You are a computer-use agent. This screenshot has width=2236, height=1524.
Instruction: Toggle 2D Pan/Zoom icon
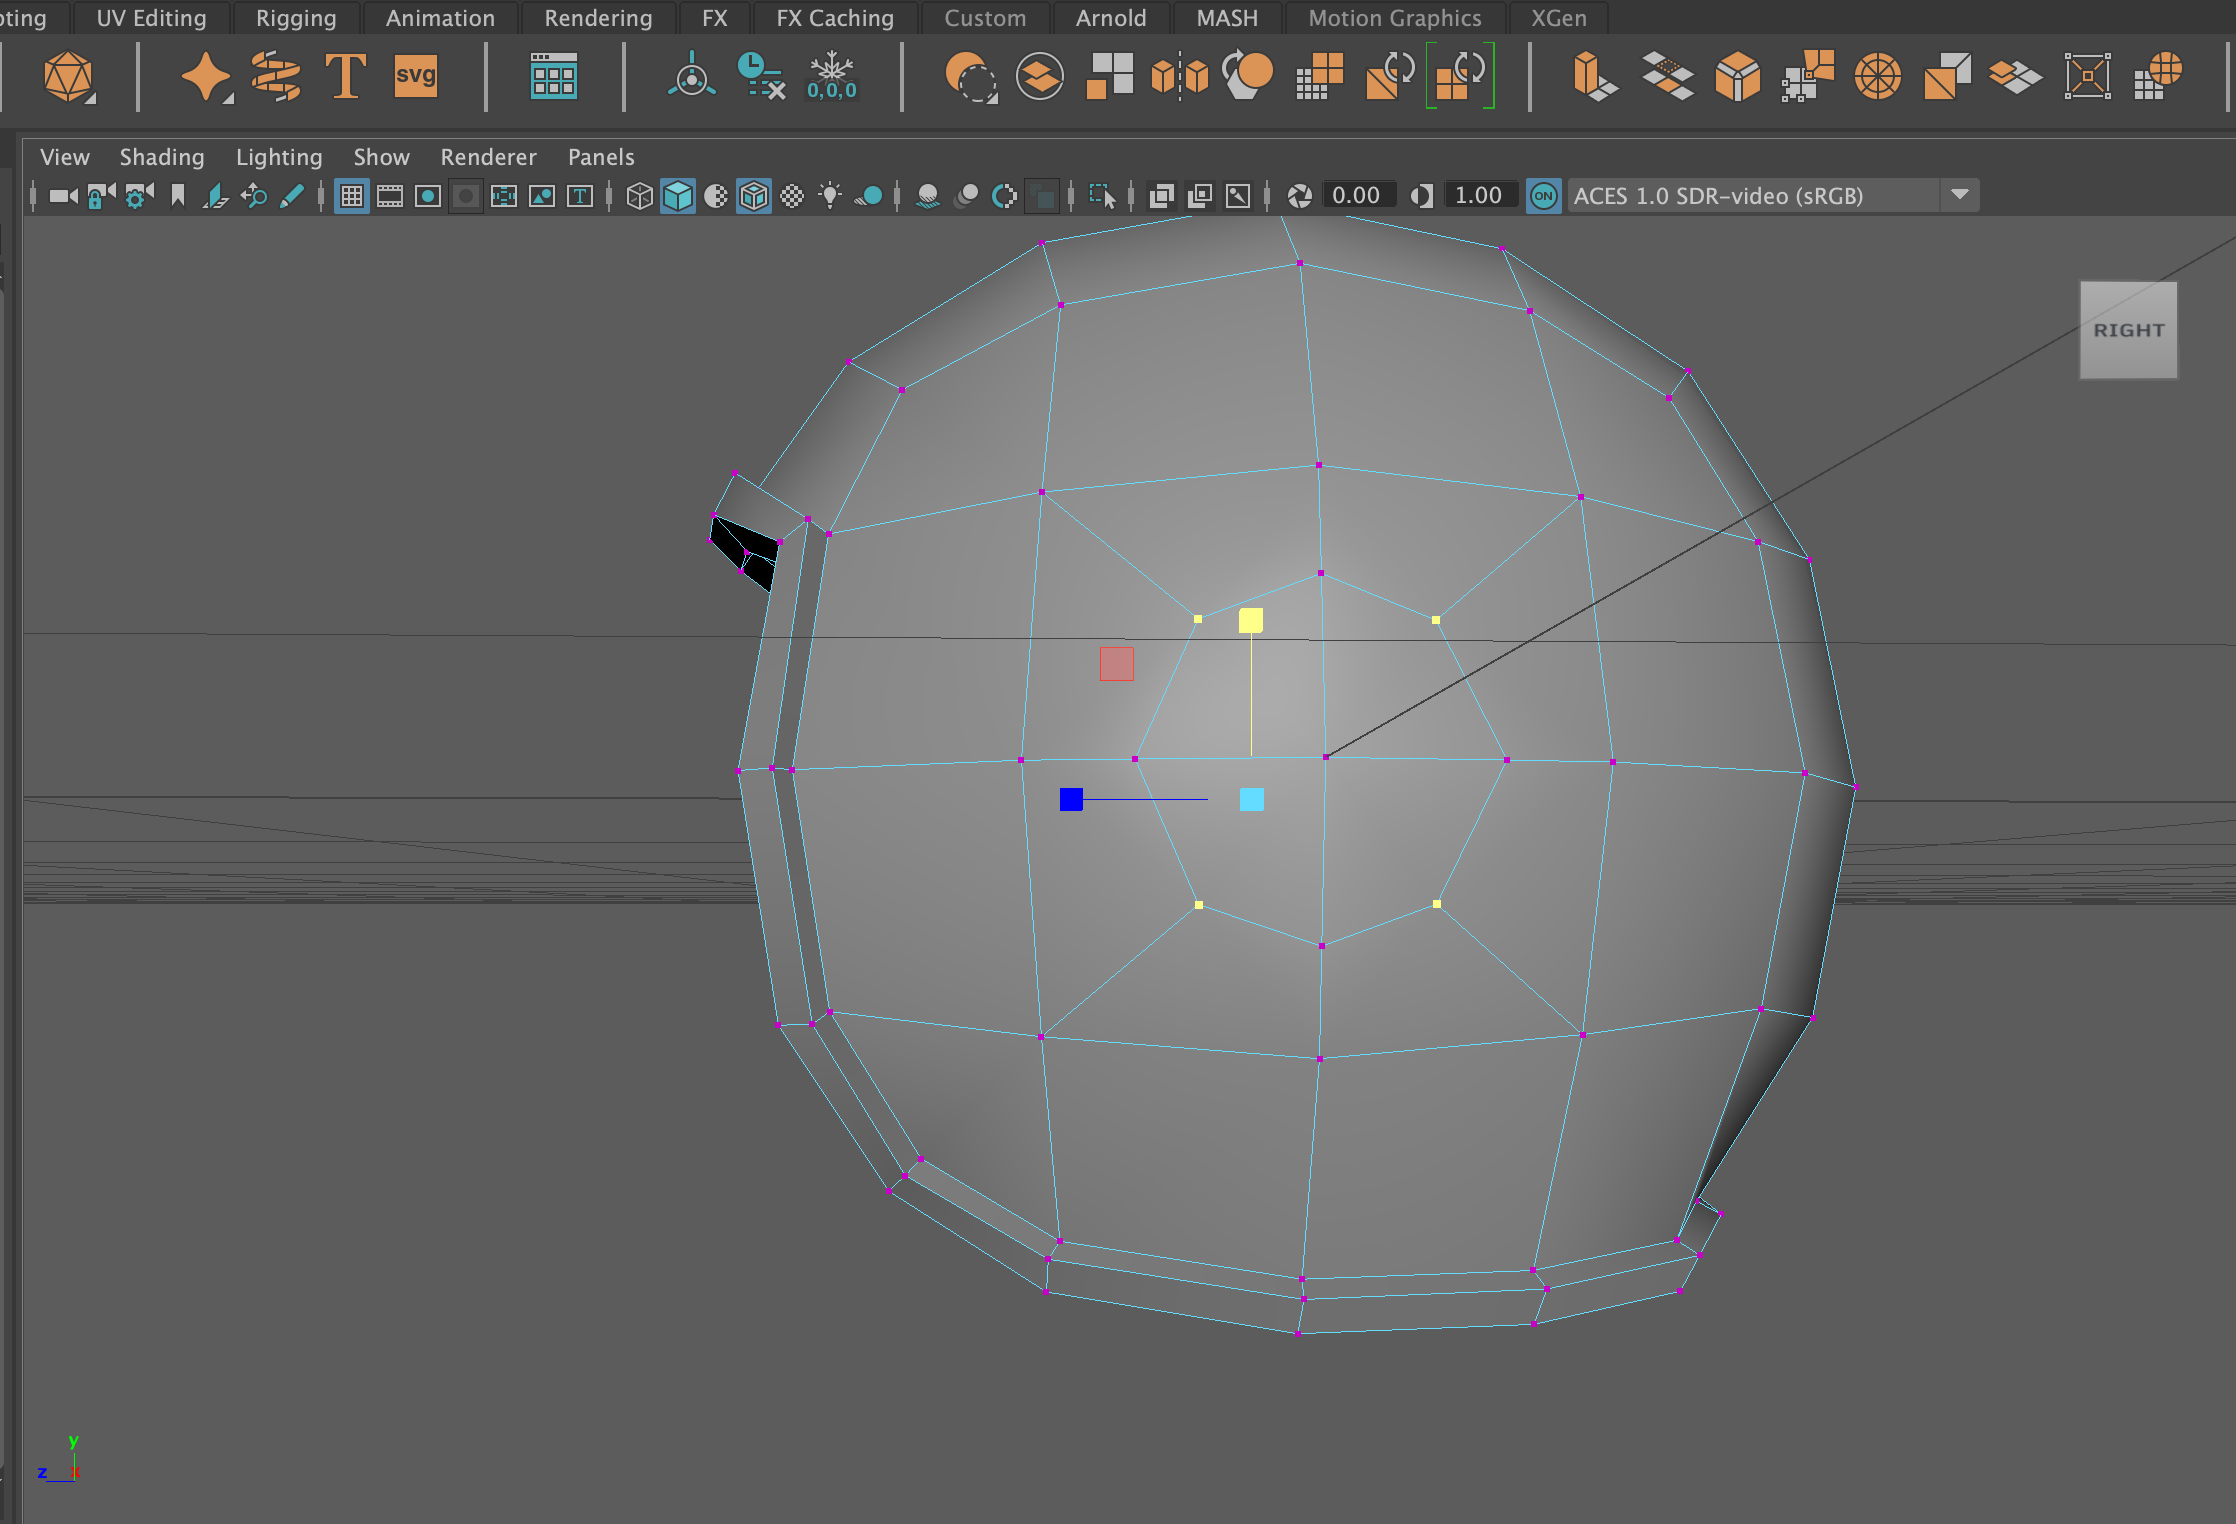(254, 196)
